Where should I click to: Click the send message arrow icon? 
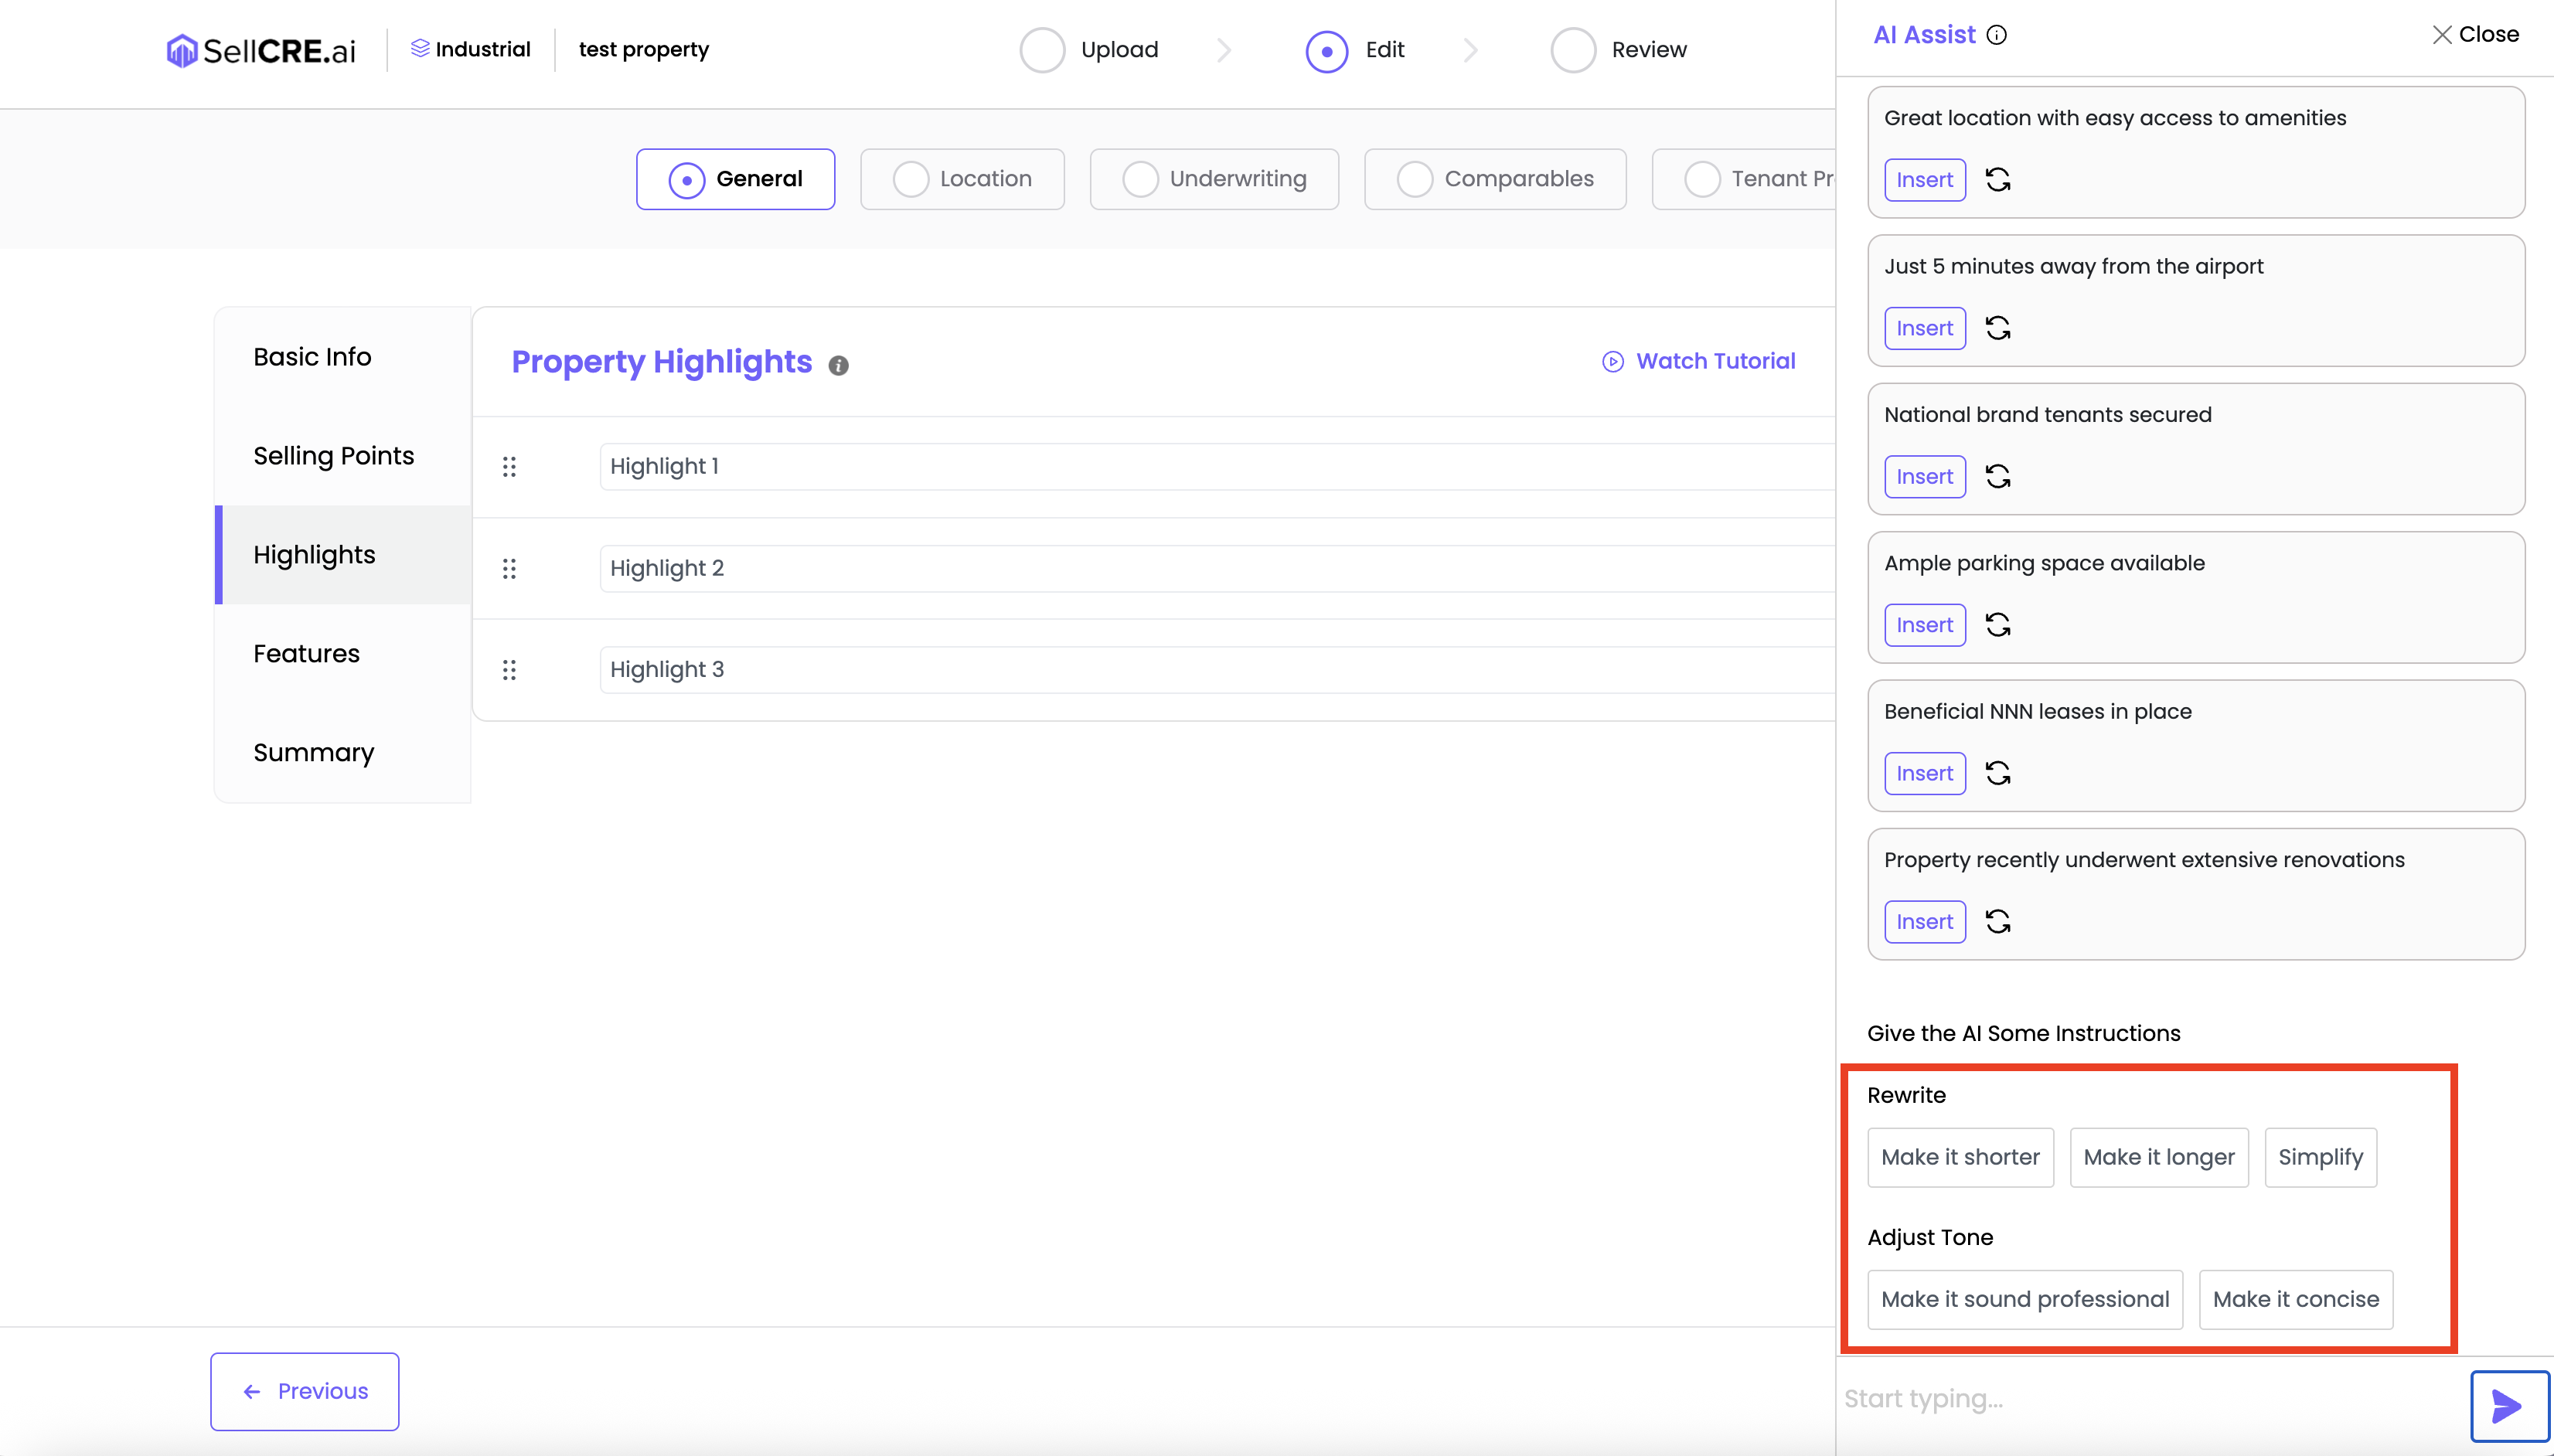pos(2508,1405)
